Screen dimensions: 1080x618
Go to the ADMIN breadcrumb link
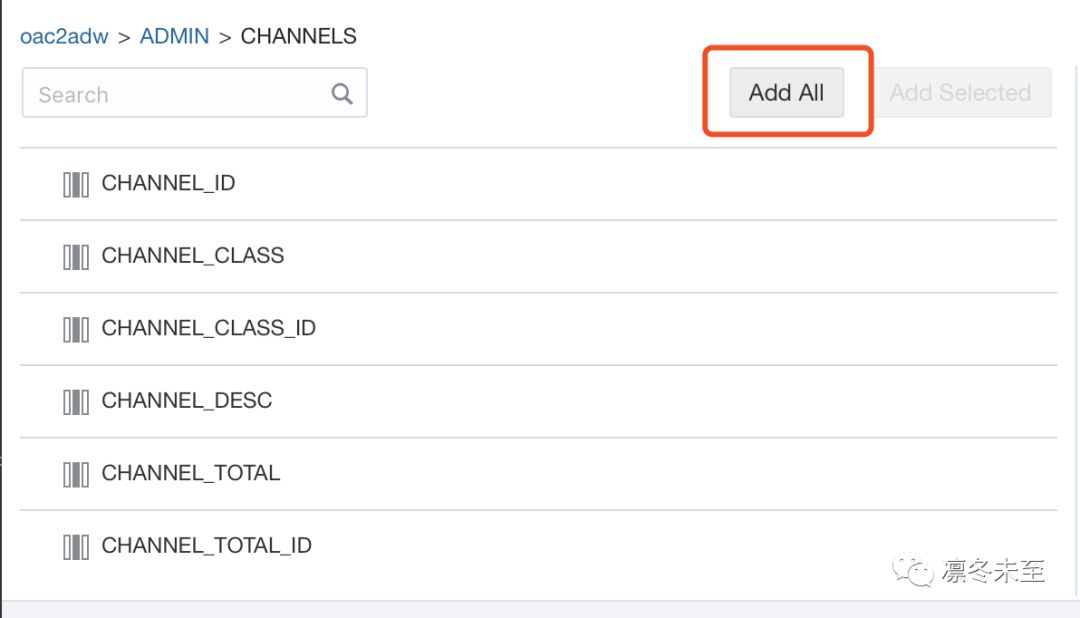[x=174, y=37]
